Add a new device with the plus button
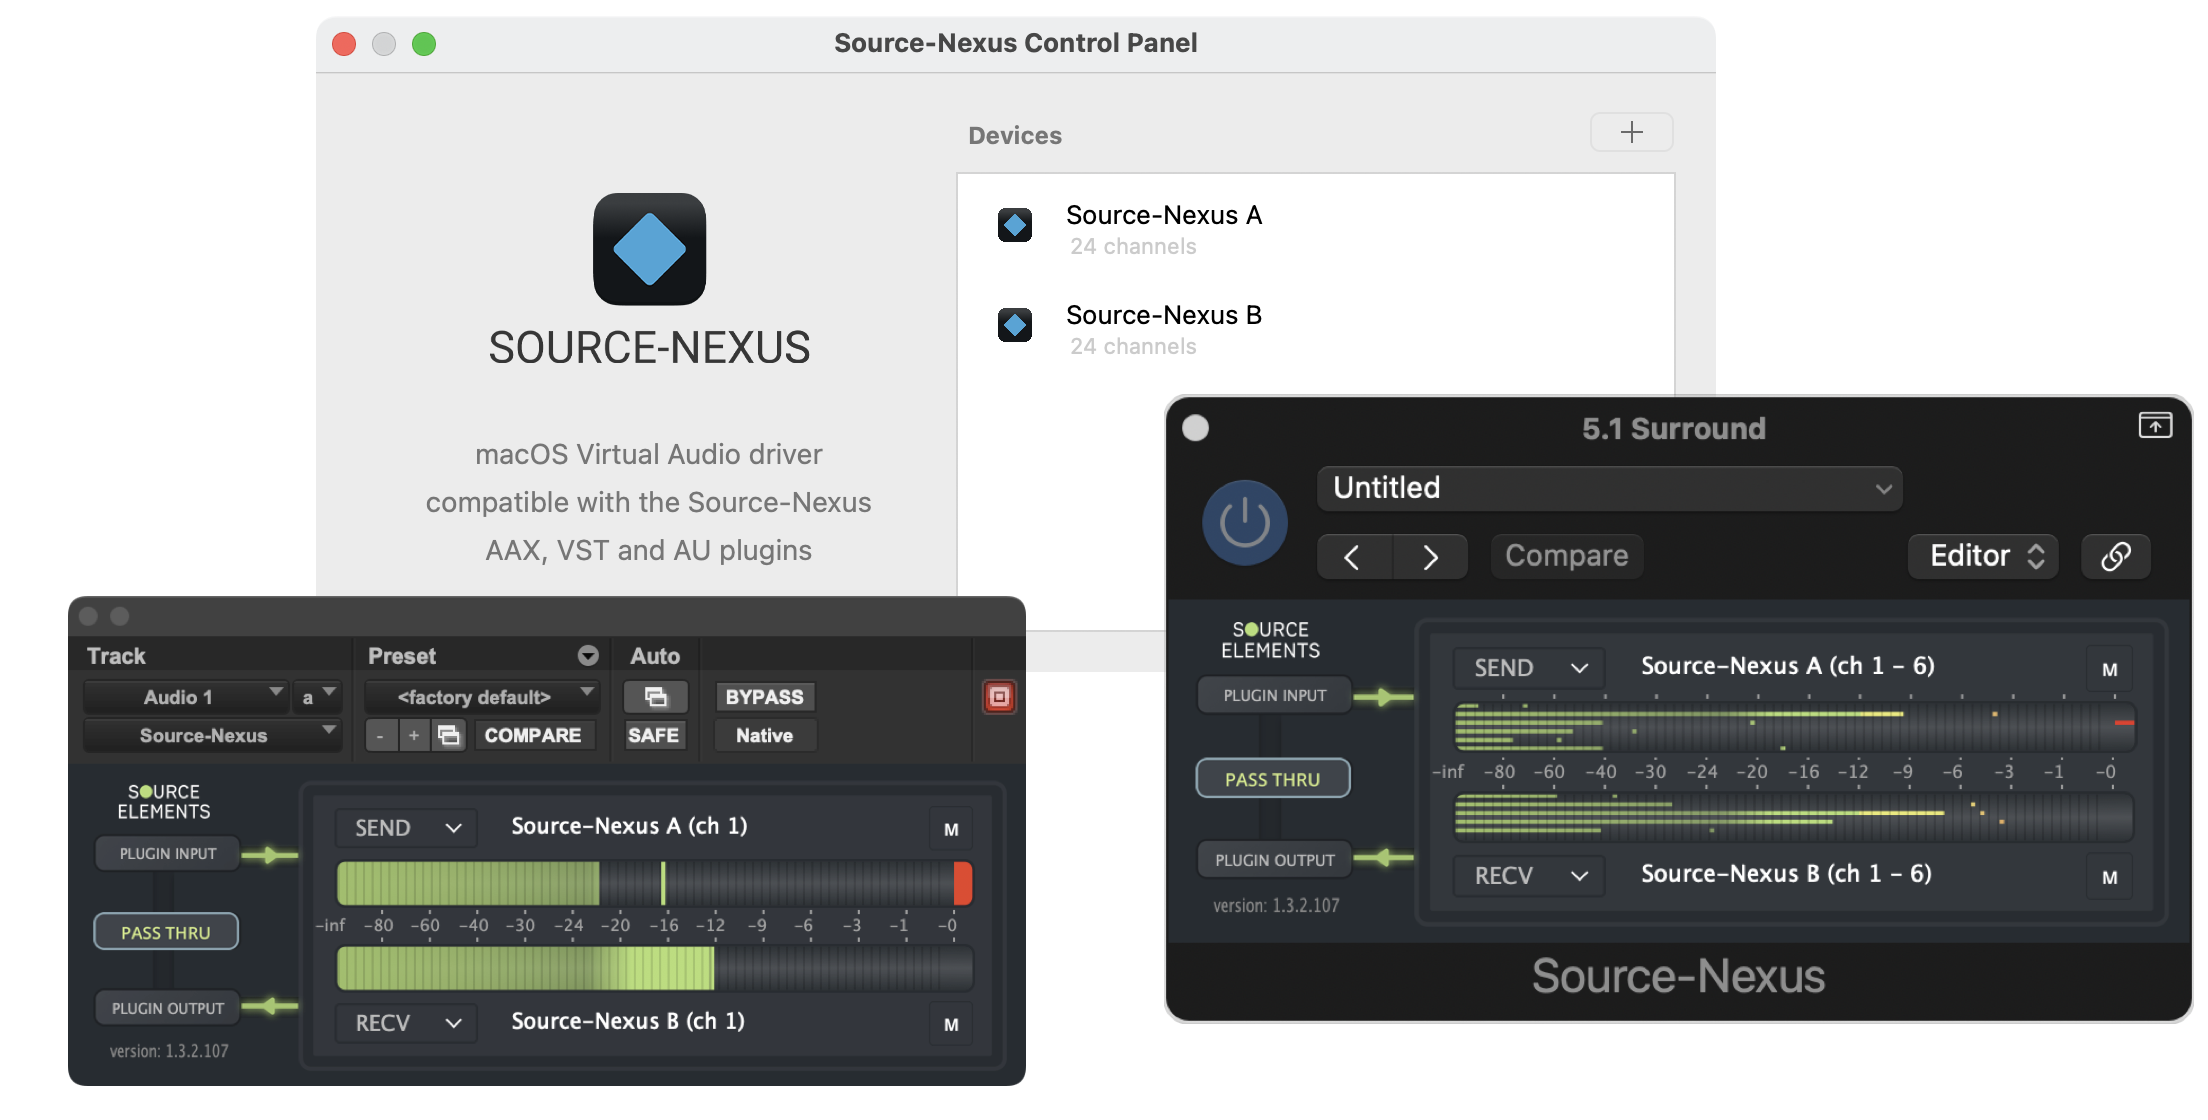 pyautogui.click(x=1631, y=132)
